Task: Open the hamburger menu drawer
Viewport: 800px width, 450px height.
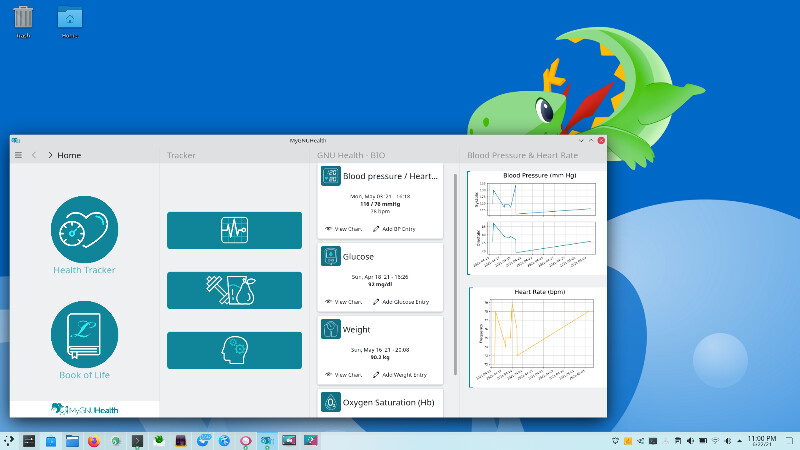Action: pyautogui.click(x=18, y=155)
